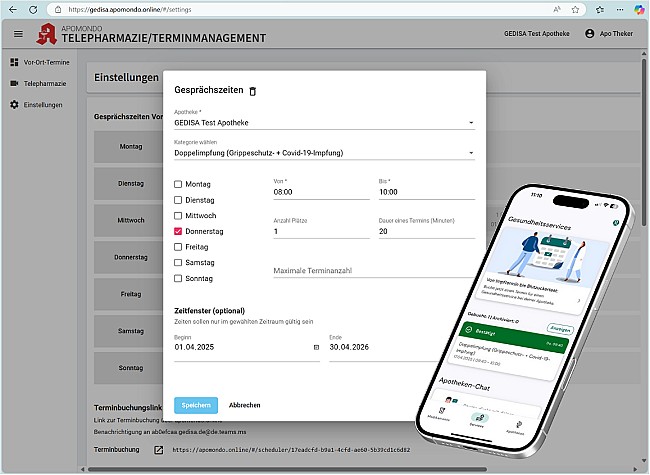650x475 pixels.
Task: Delete Gesprächszeiten via trash icon
Action: [x=252, y=91]
